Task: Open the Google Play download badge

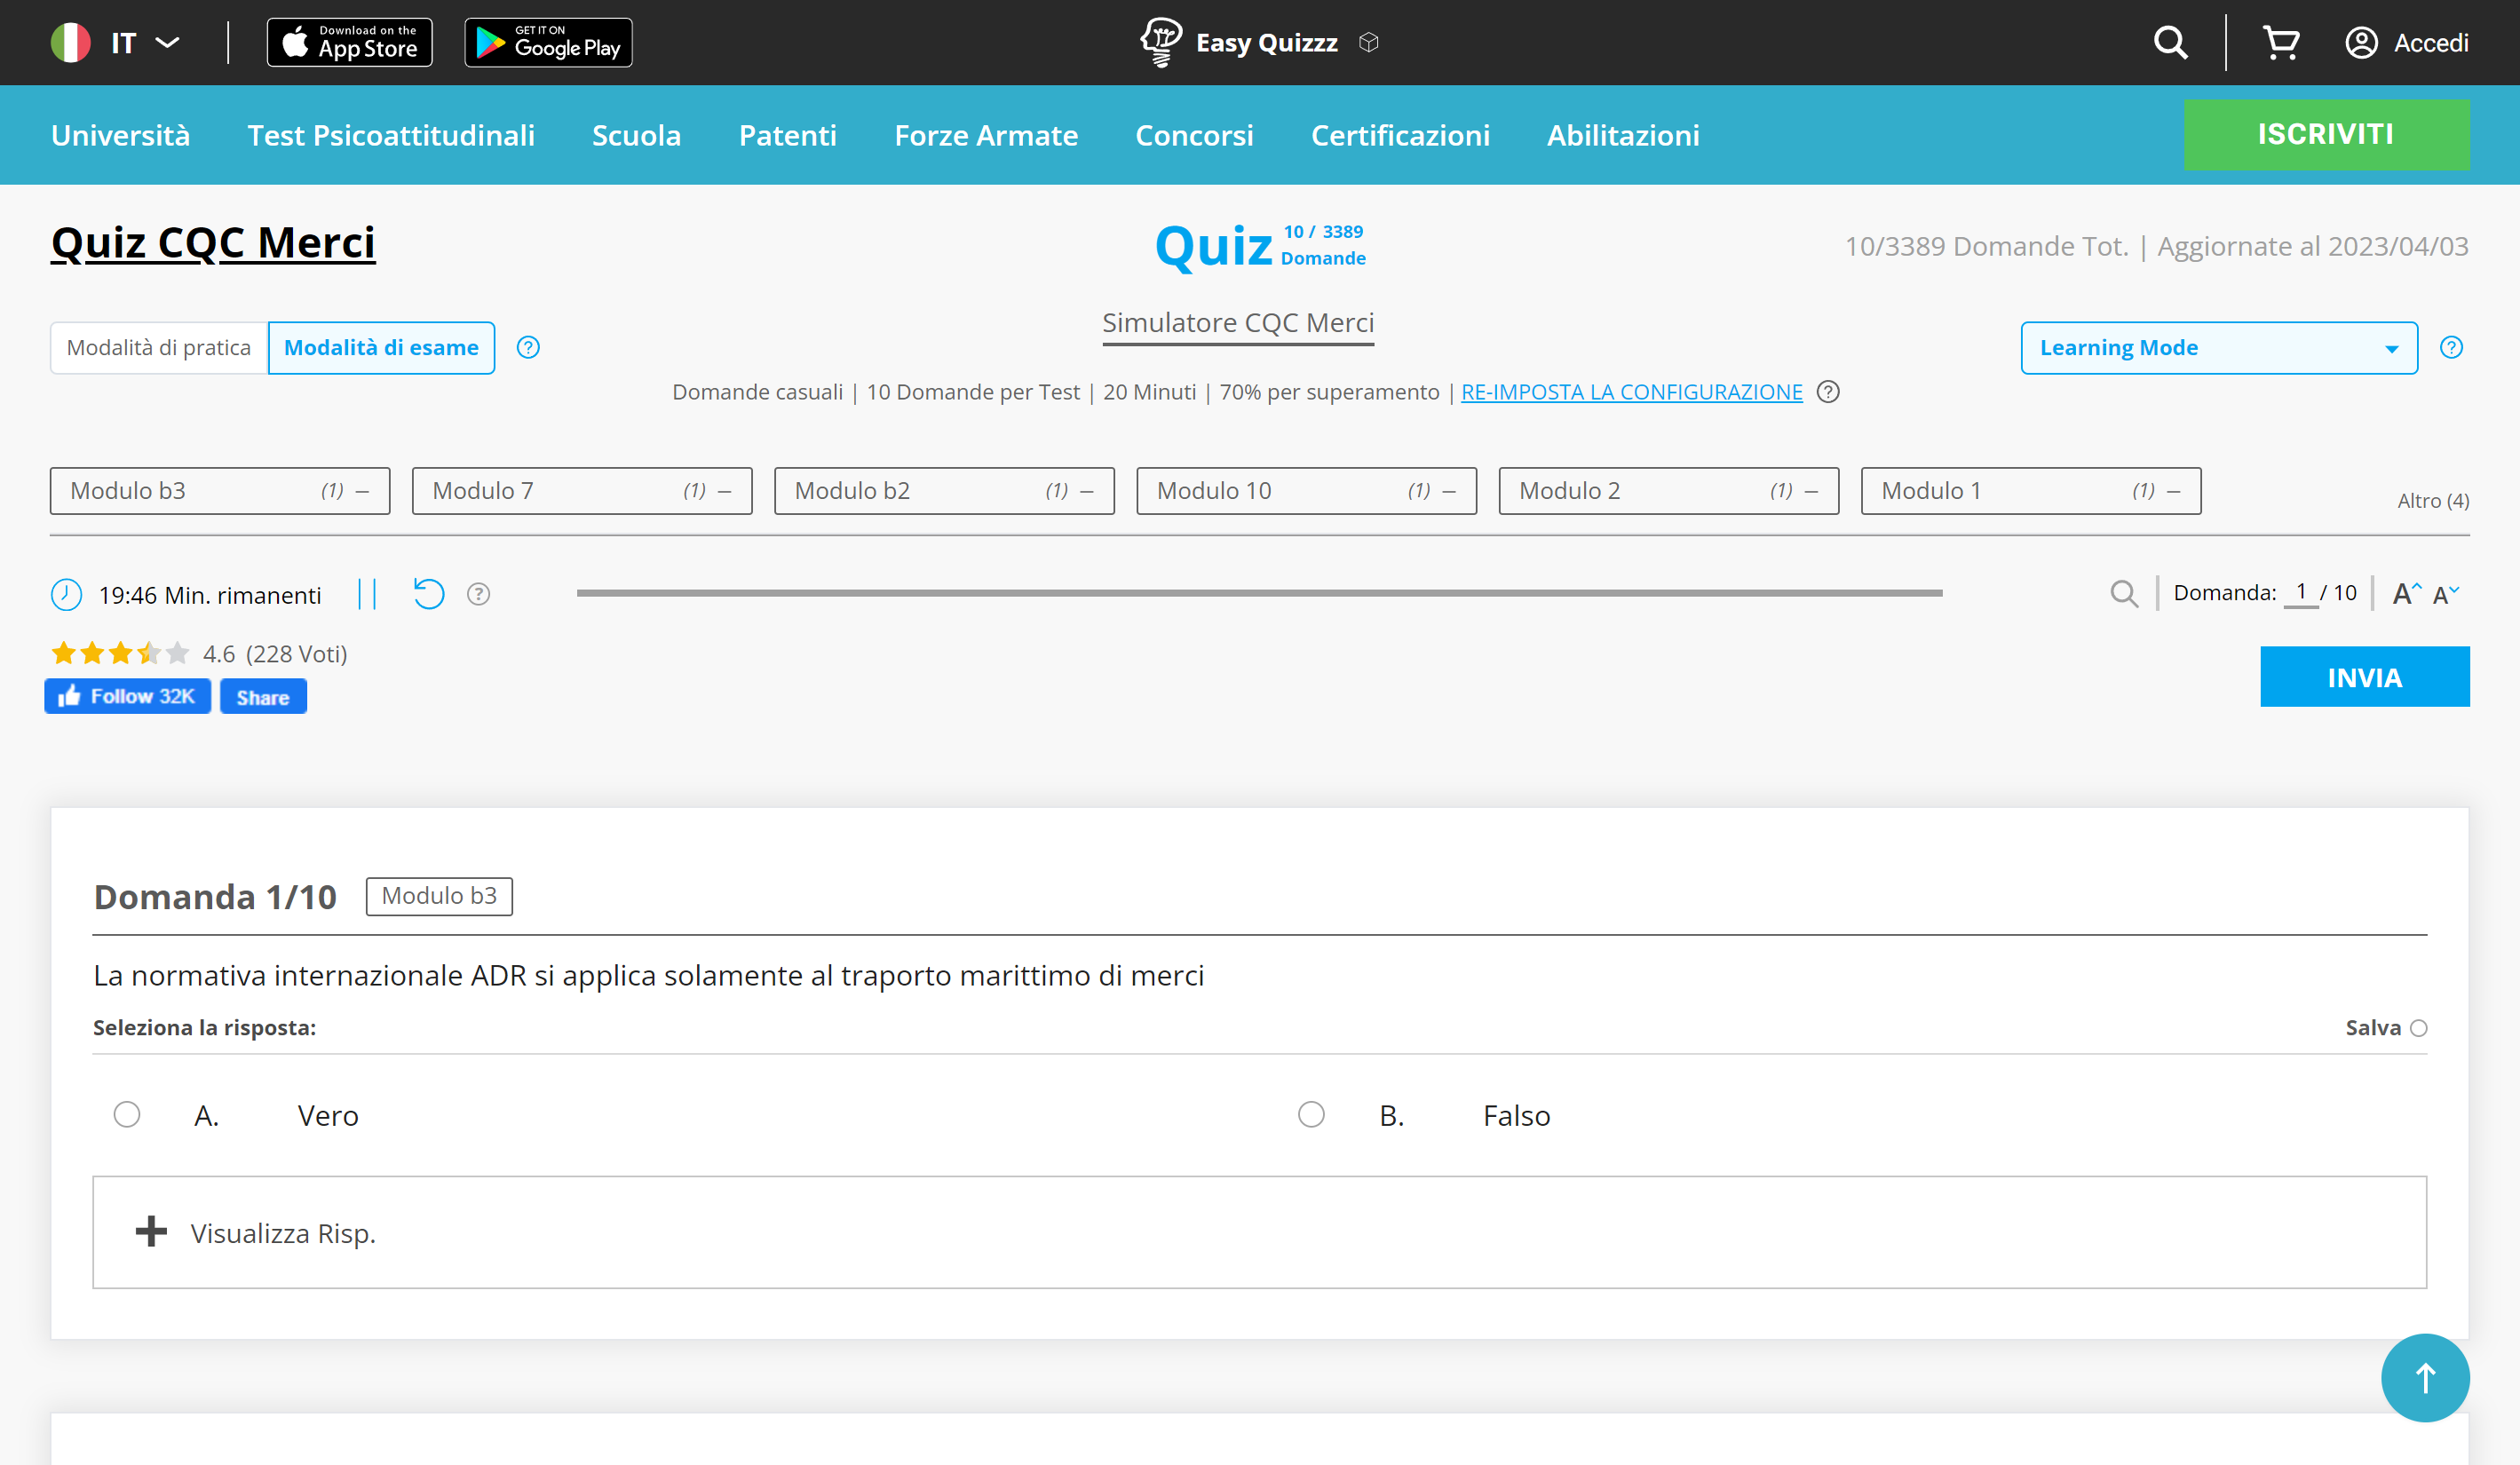Action: (x=548, y=43)
